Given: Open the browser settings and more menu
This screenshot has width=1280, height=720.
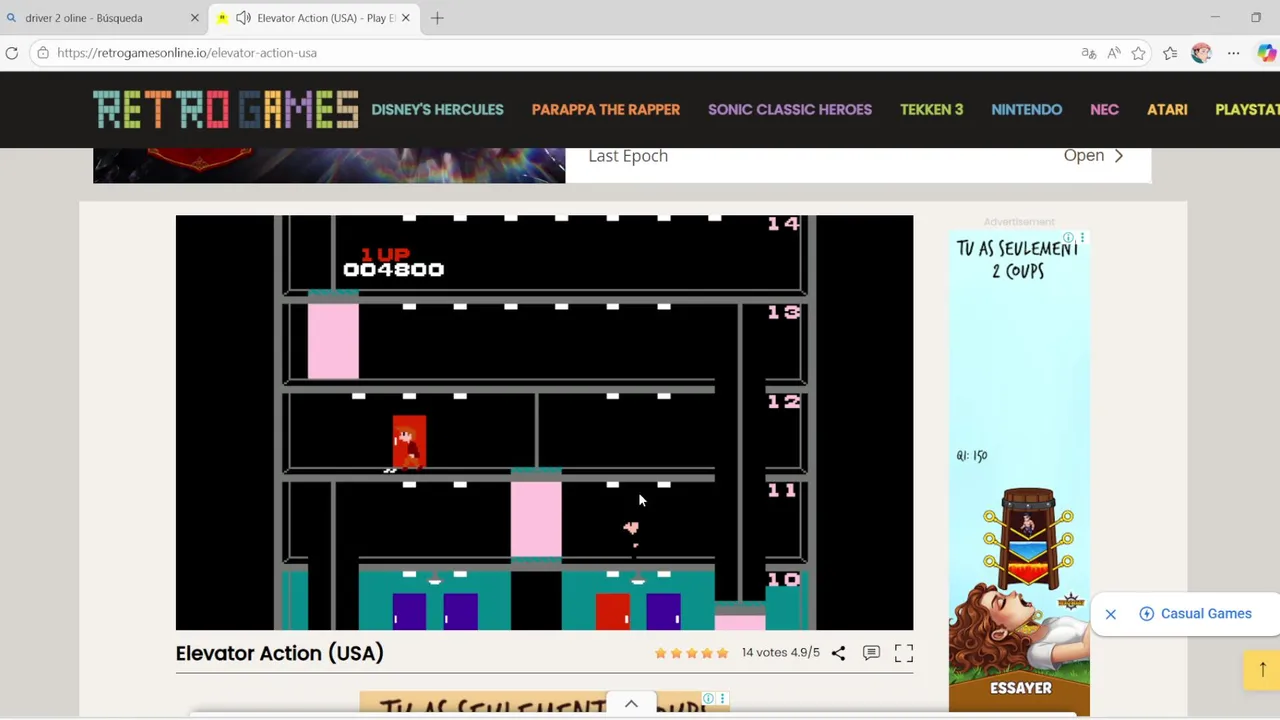Looking at the screenshot, I should (1233, 53).
